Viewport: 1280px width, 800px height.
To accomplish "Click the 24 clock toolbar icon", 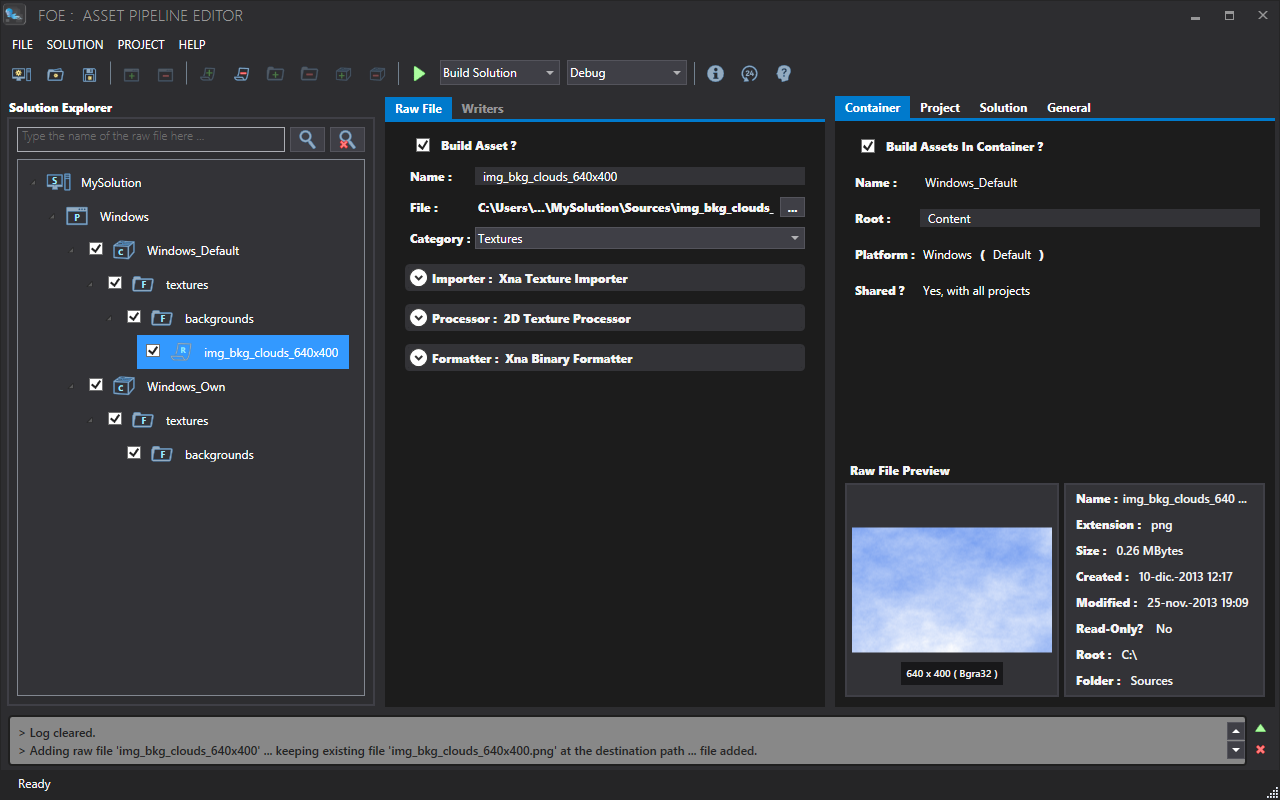I will [749, 73].
